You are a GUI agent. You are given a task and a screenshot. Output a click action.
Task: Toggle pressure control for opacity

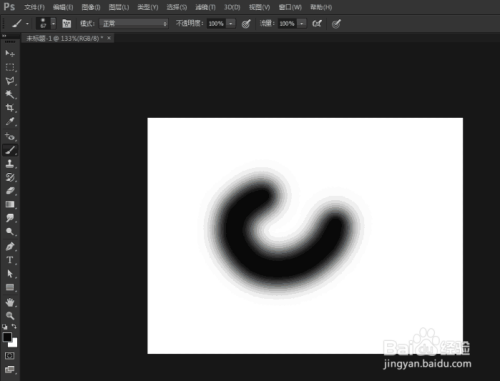pos(246,24)
